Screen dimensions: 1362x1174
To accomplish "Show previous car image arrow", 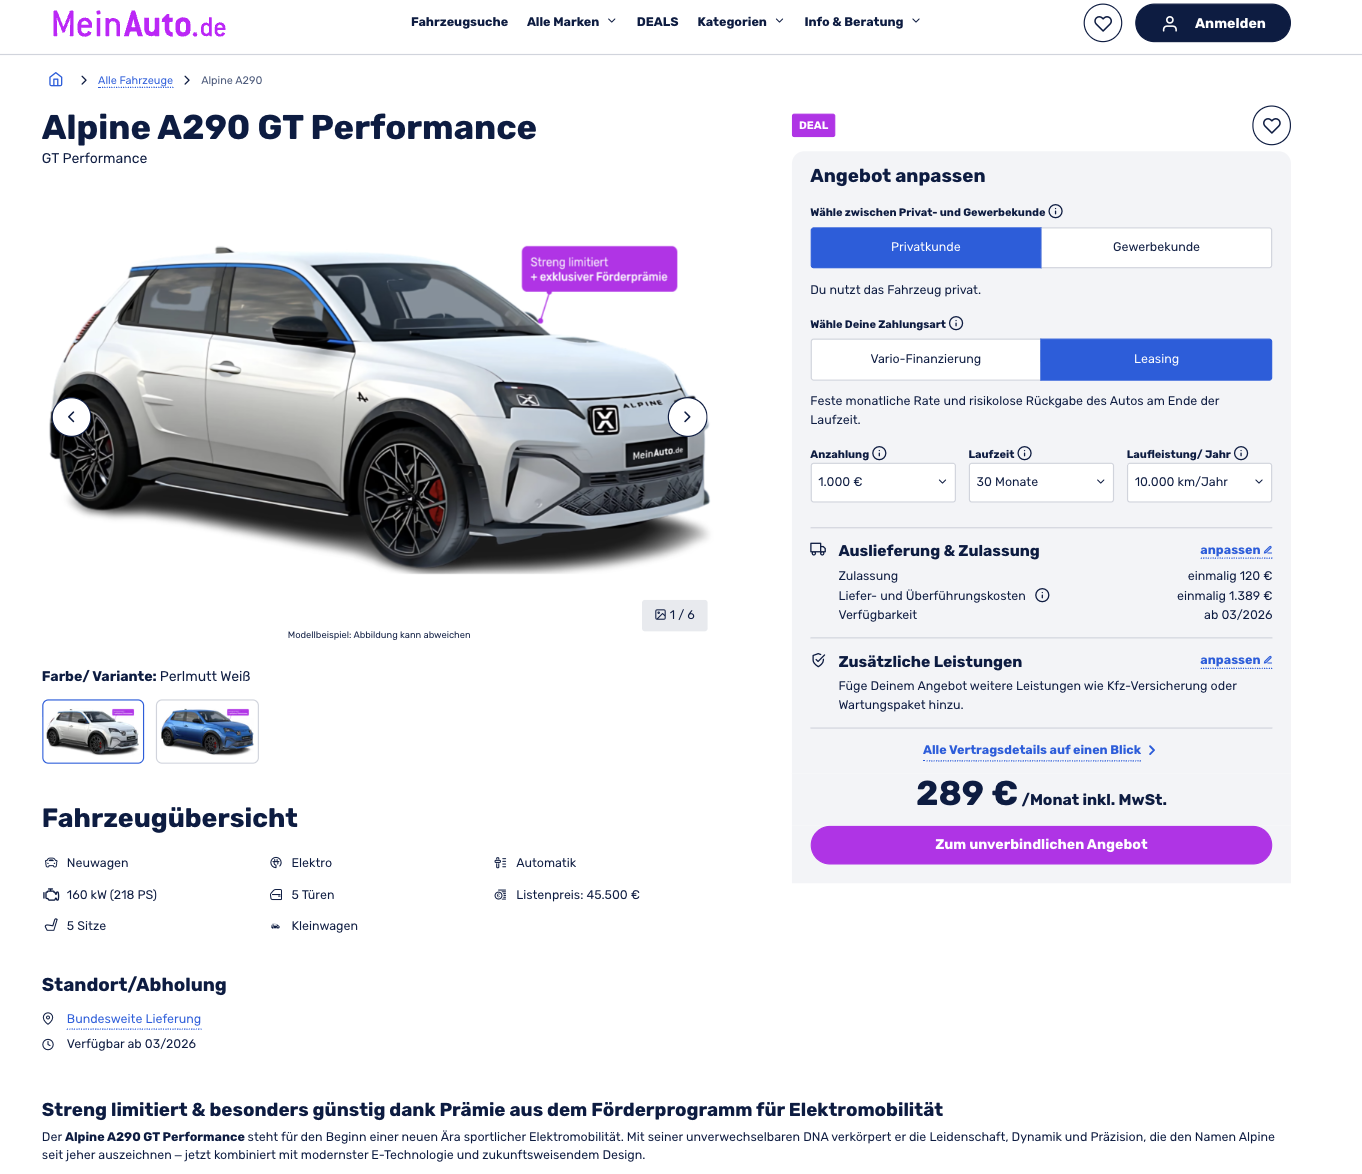I will tap(71, 417).
